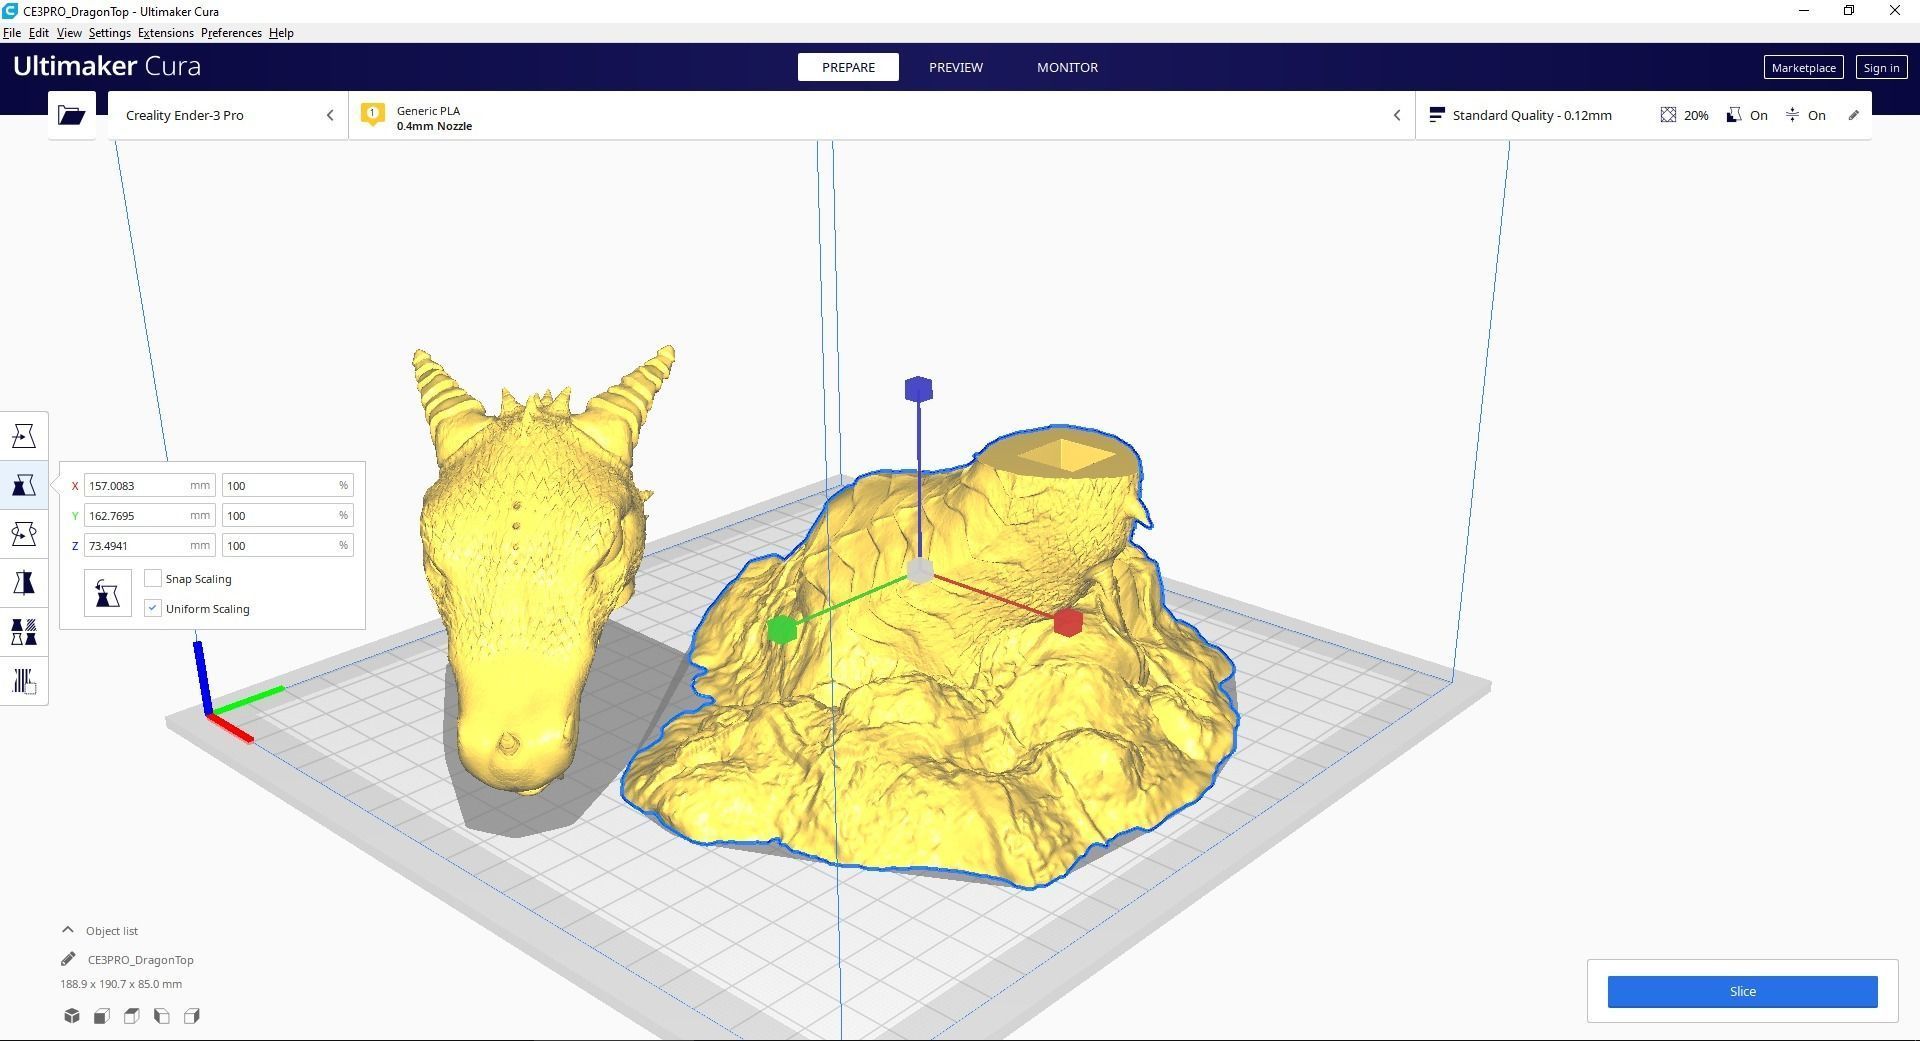Select the Scale tool
The image size is (1920, 1041).
click(24, 485)
